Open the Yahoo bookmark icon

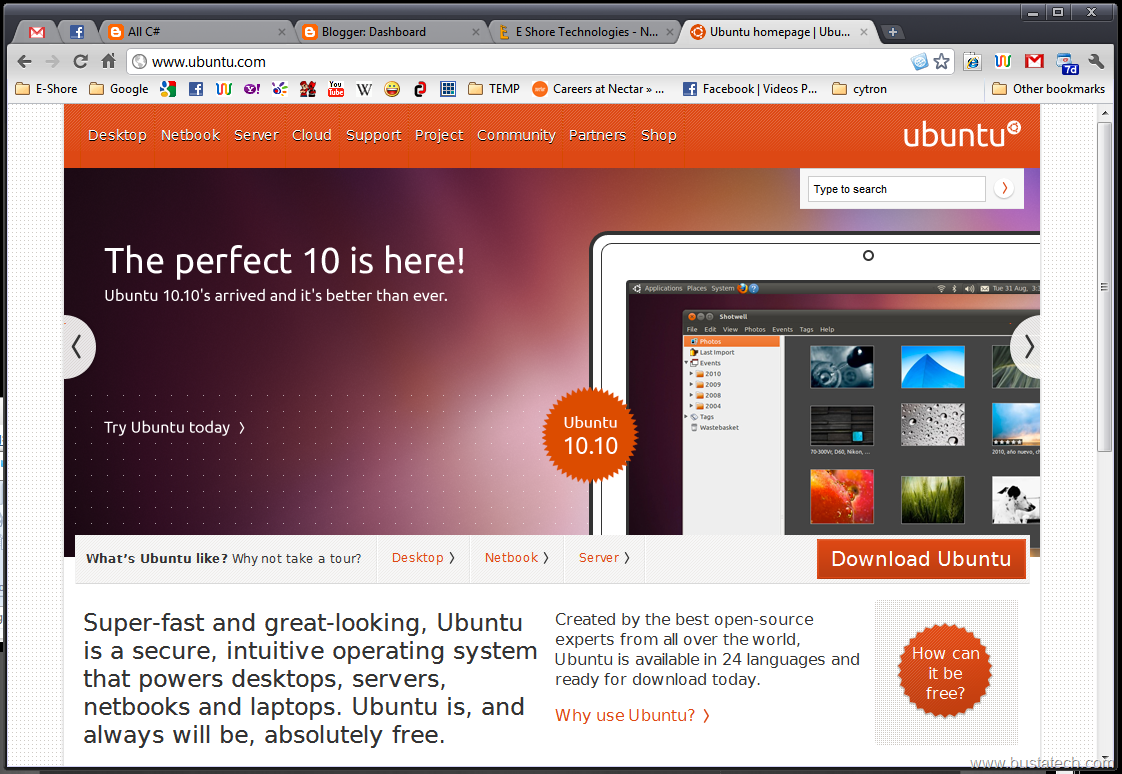(252, 89)
